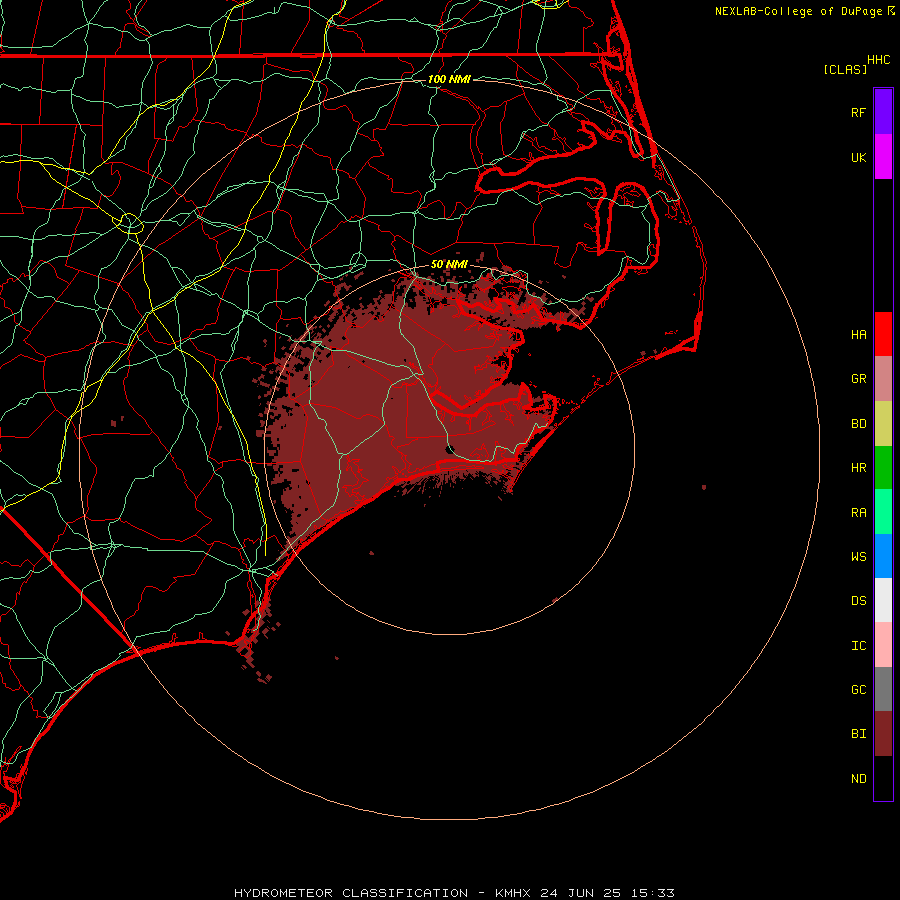900x900 pixels.
Task: Click the IC light pink legend swatch
Action: pyautogui.click(x=883, y=645)
